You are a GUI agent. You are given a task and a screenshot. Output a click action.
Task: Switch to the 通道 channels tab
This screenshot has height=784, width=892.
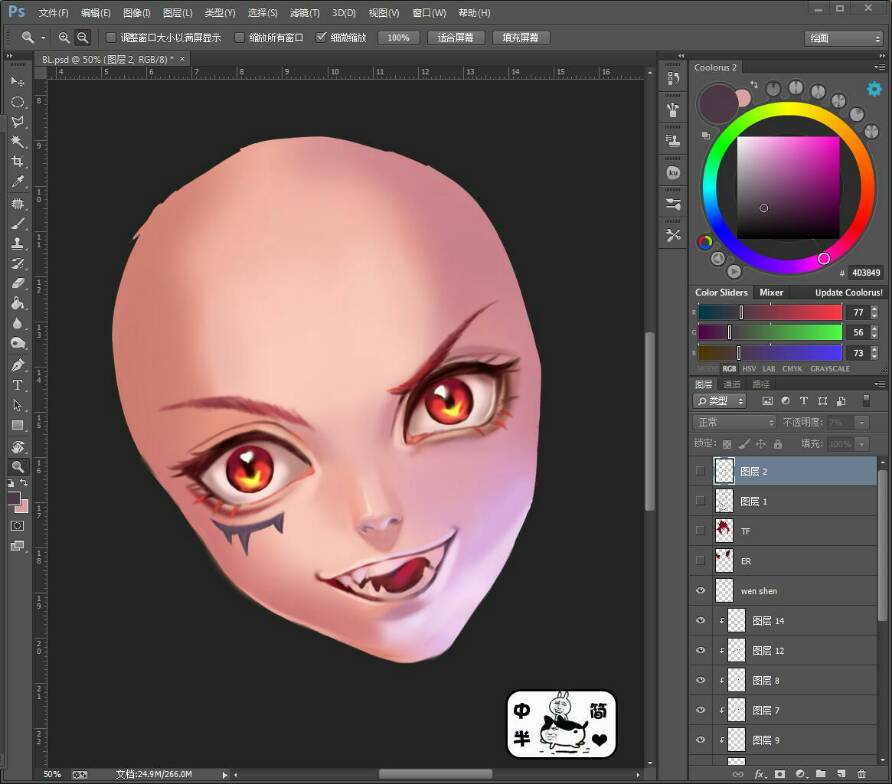point(732,384)
